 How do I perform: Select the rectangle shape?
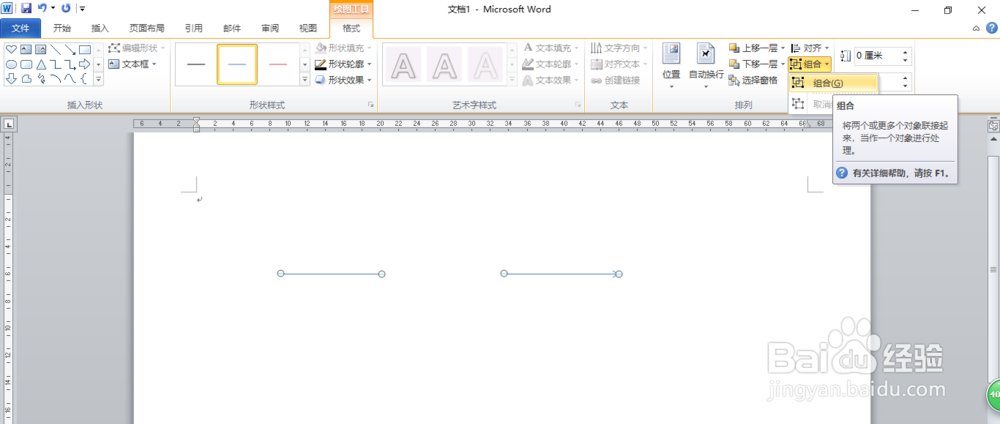(85, 49)
